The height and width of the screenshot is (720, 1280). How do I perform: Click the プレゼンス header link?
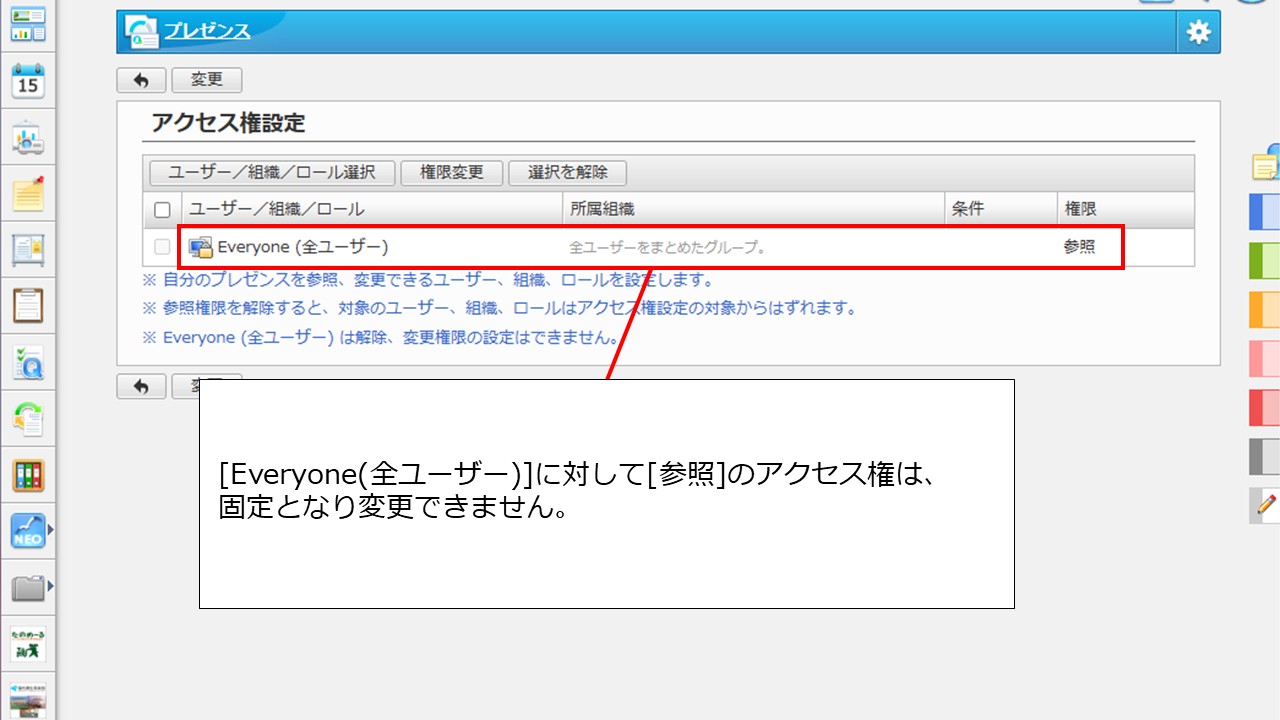click(x=207, y=32)
